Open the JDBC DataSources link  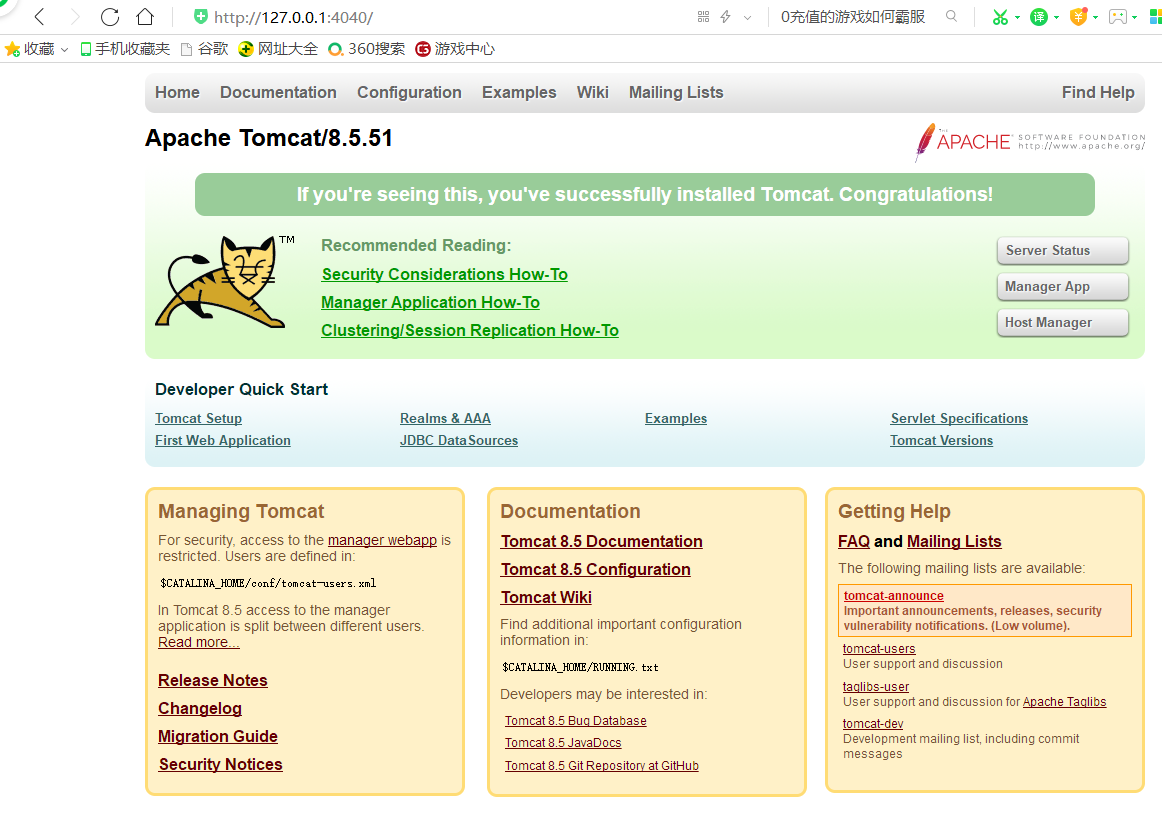tap(459, 440)
